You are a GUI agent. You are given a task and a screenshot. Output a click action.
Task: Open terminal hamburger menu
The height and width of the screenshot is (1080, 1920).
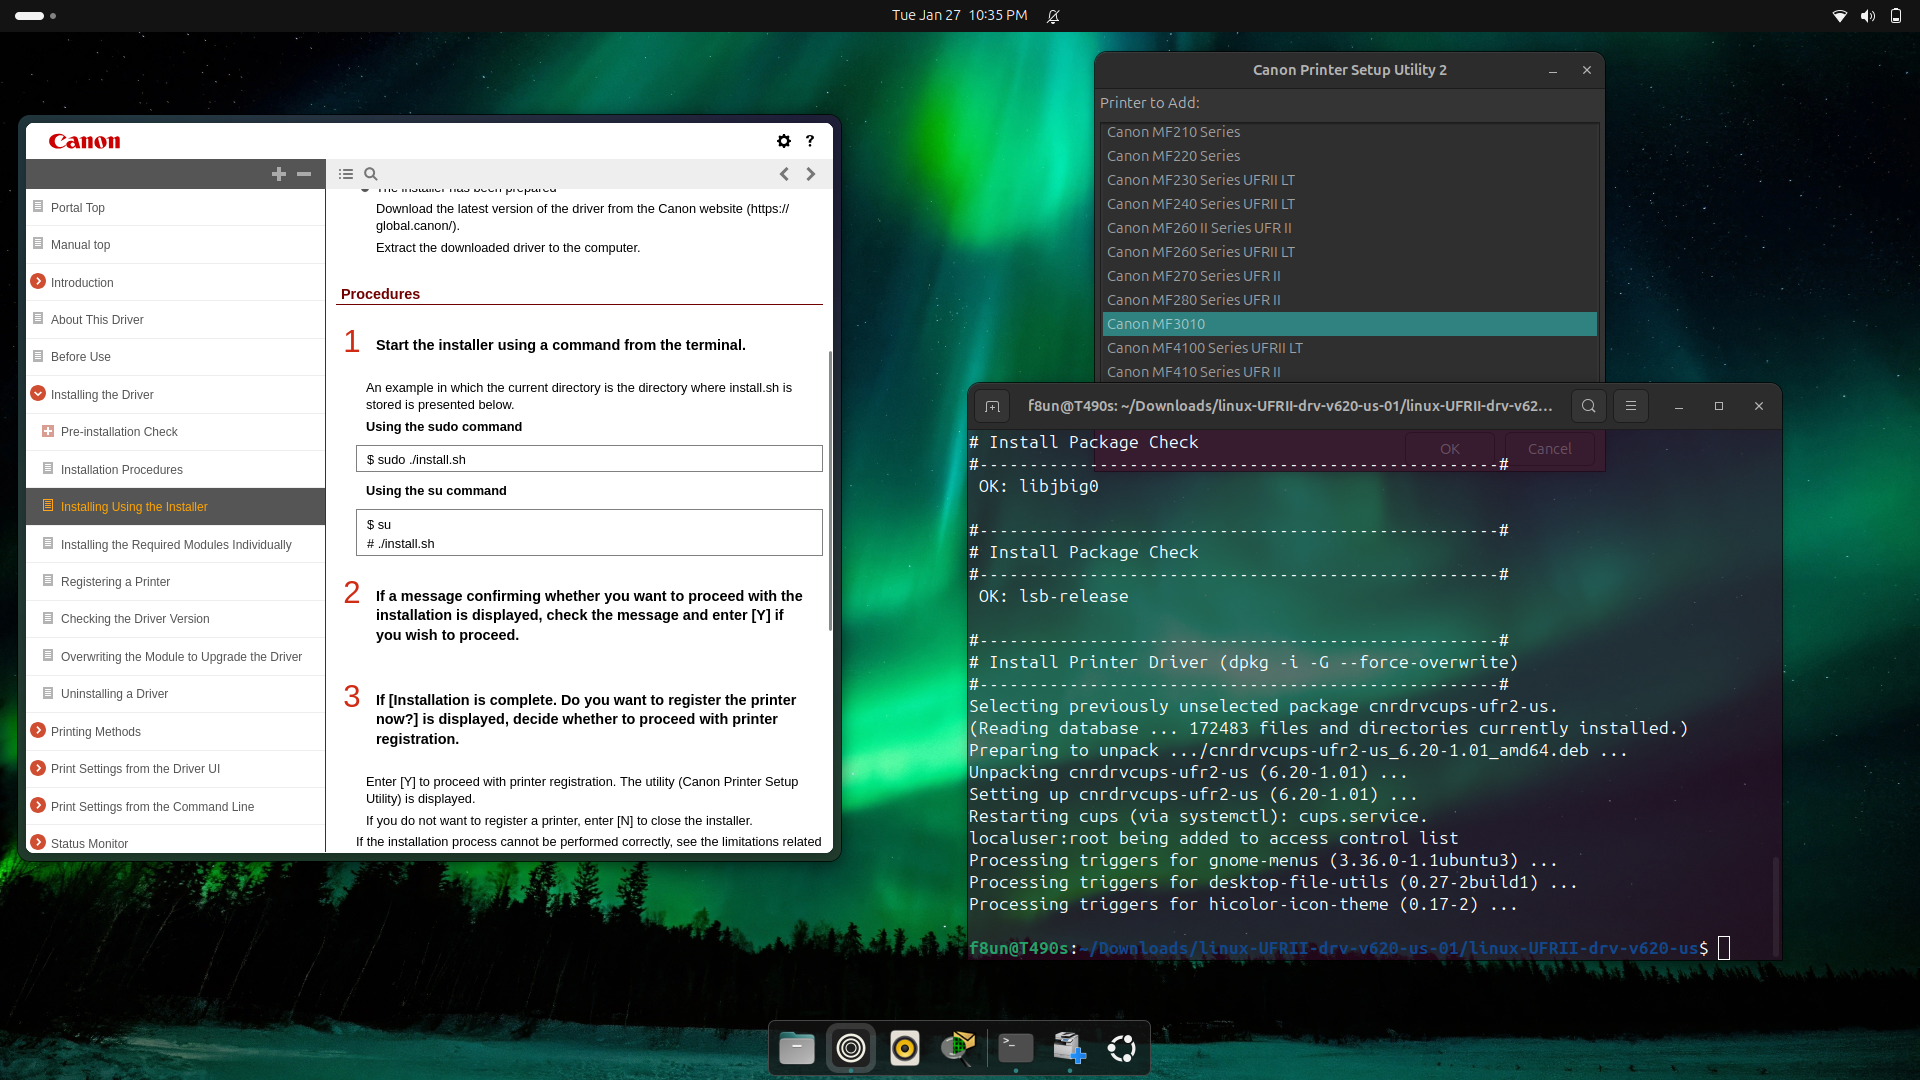1630,406
